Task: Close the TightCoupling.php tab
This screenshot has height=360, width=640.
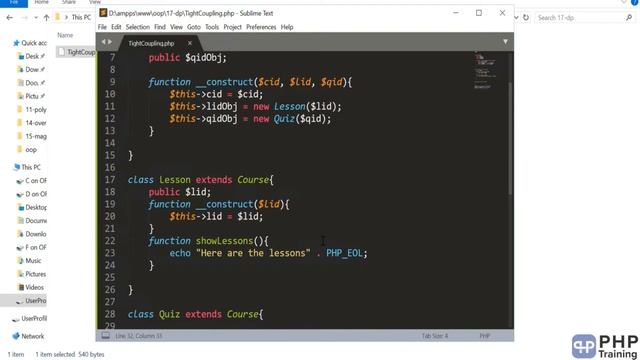Action: (x=190, y=43)
